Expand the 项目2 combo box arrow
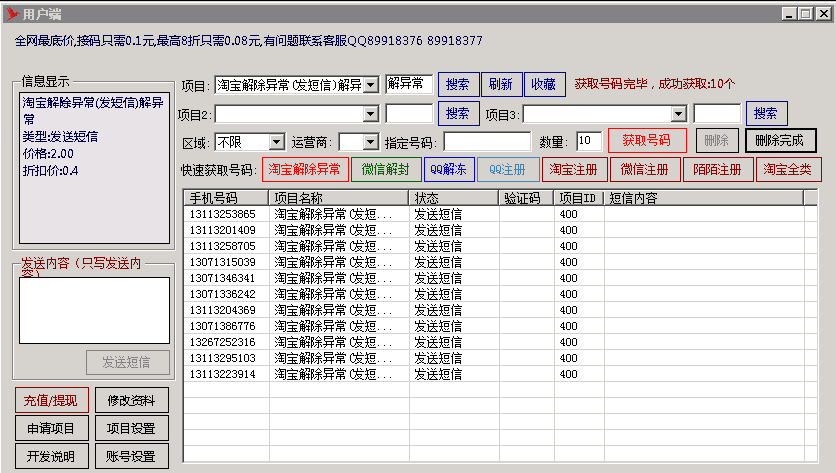 (371, 114)
